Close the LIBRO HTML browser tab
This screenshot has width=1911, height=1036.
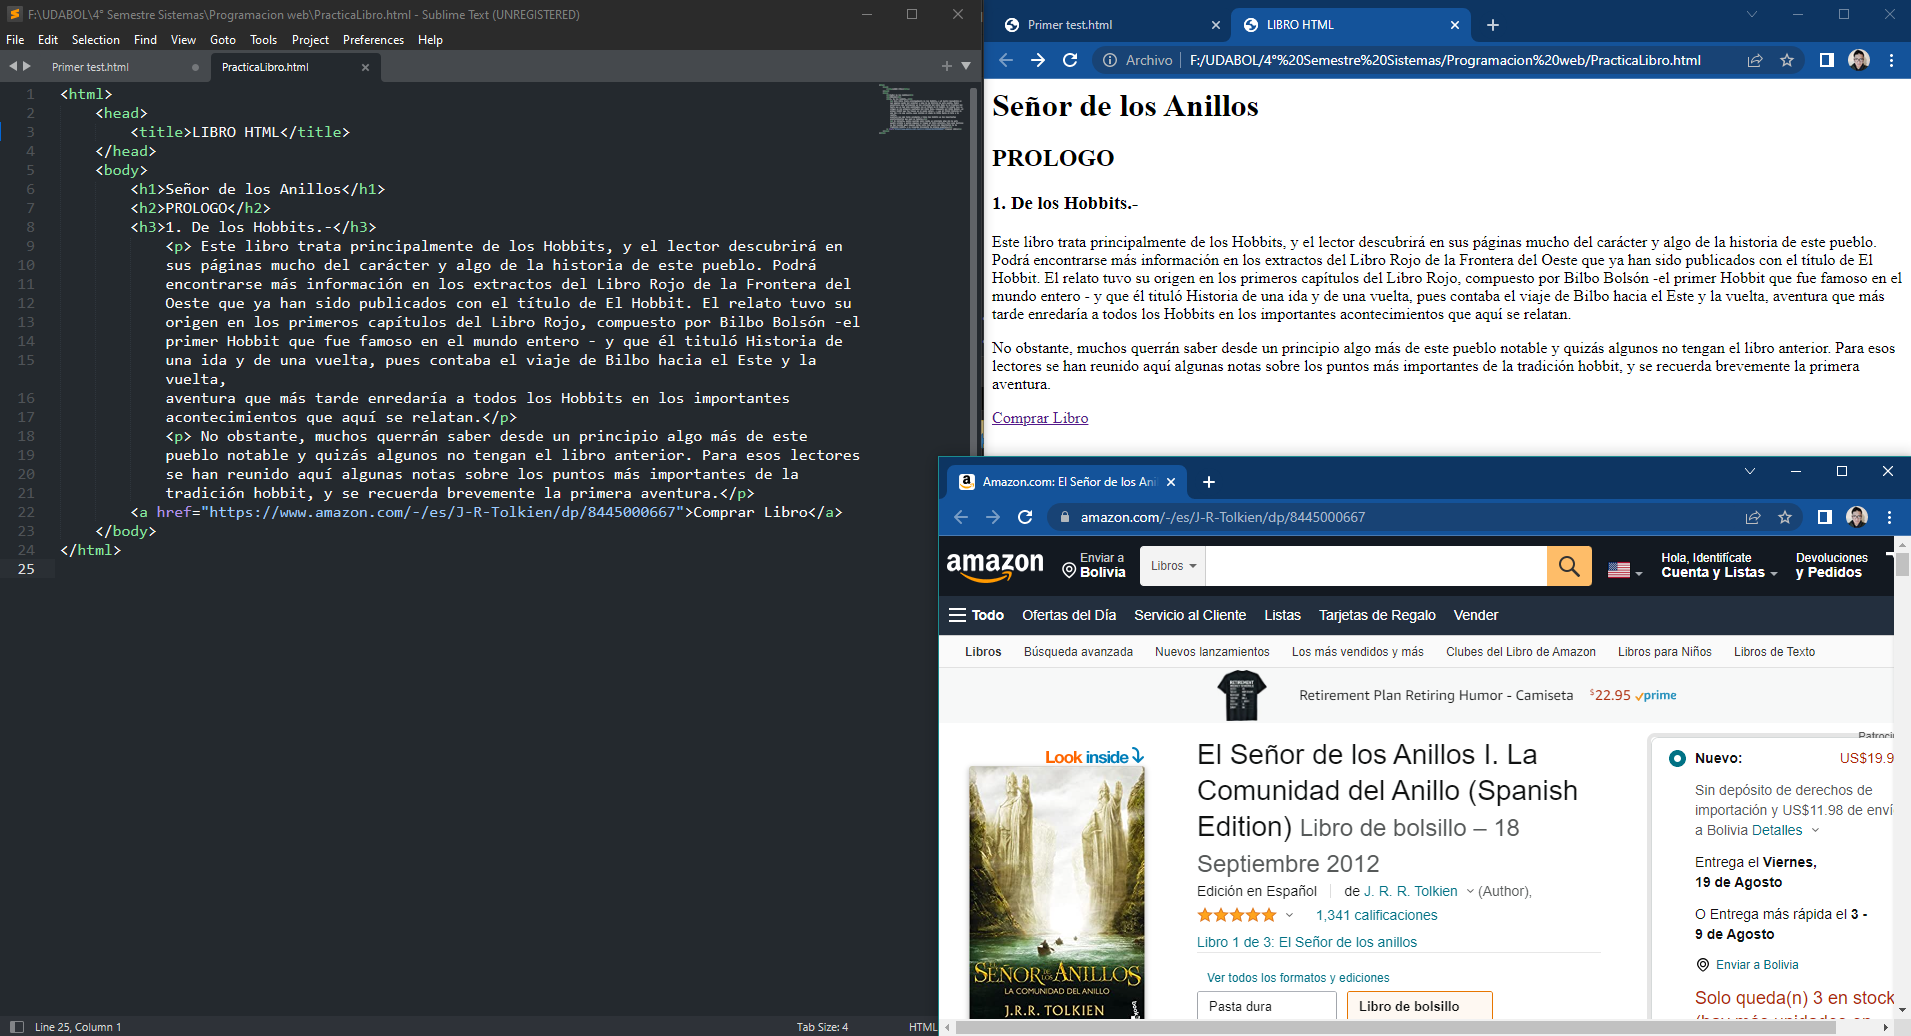coord(1455,25)
